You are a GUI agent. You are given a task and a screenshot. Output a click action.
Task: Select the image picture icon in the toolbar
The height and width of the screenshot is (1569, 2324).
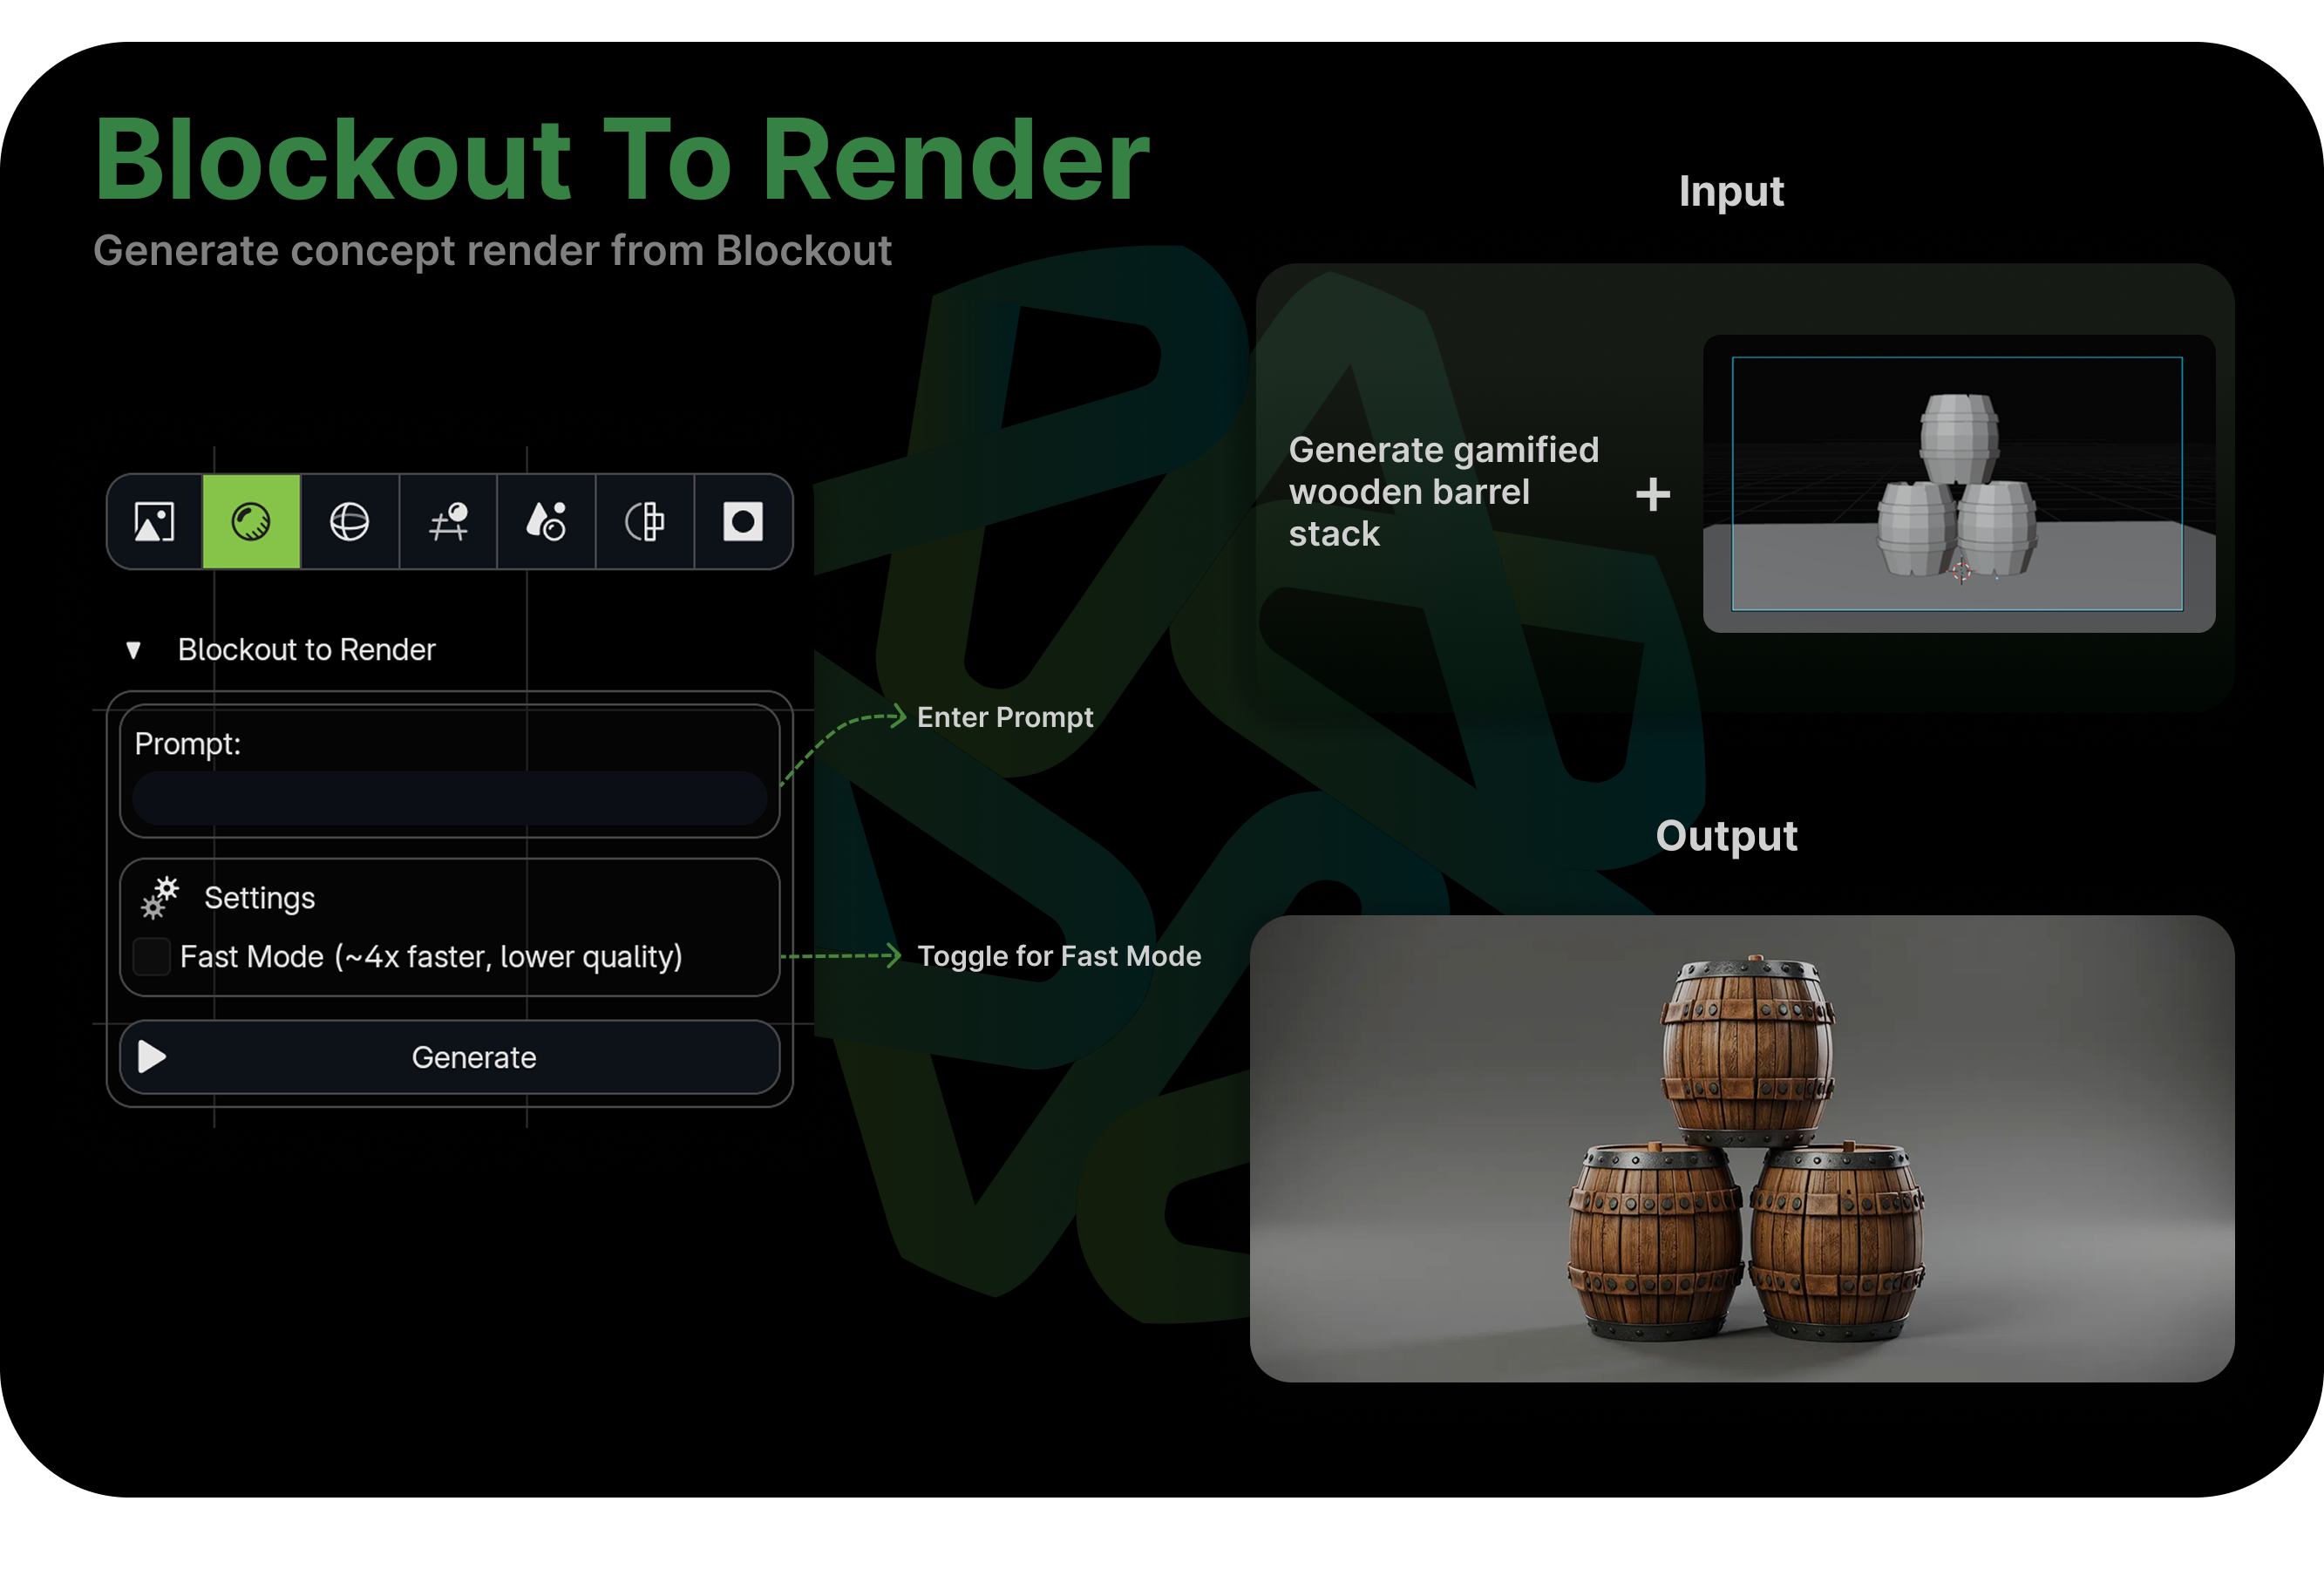[154, 522]
